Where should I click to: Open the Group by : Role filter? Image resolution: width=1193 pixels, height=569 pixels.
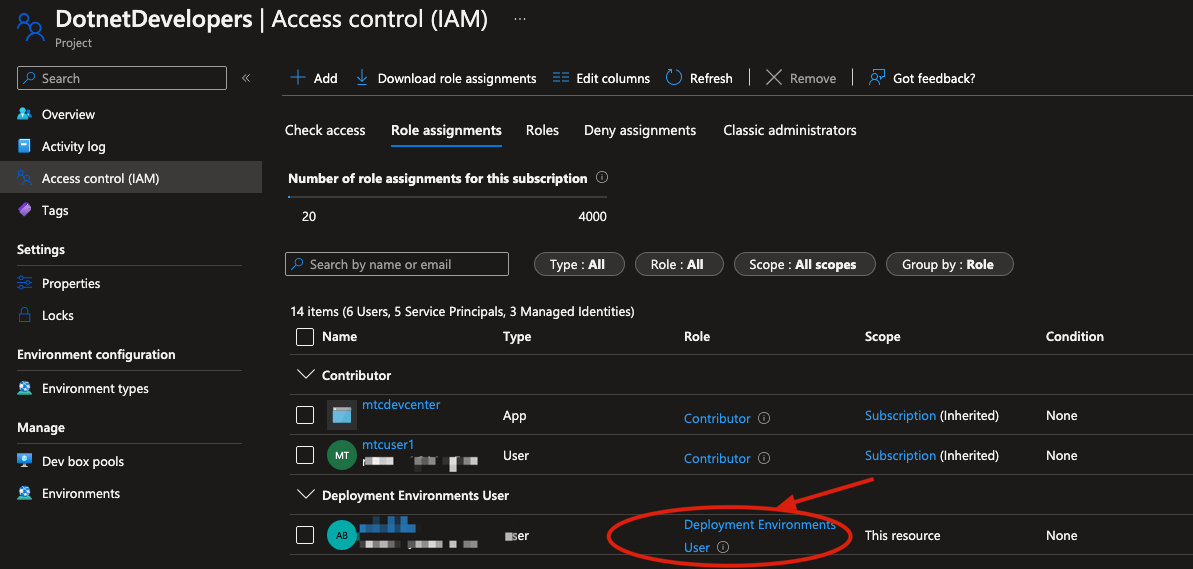[x=949, y=264]
